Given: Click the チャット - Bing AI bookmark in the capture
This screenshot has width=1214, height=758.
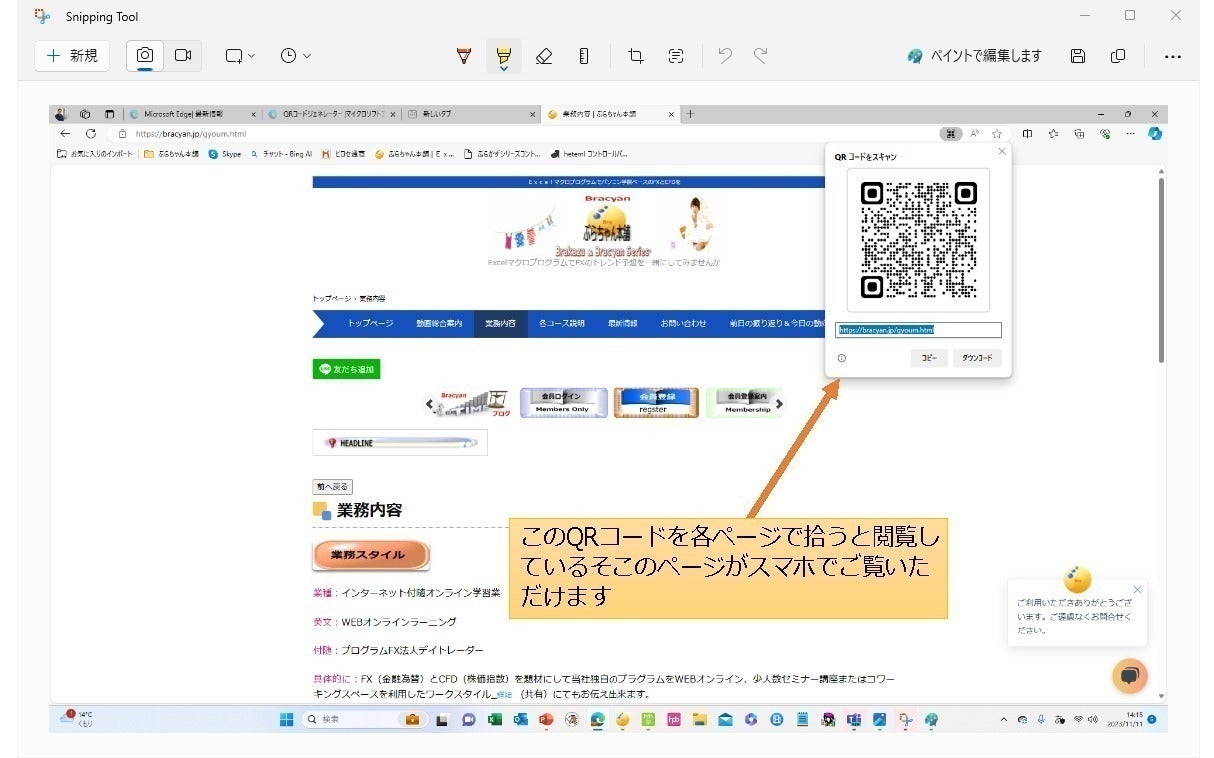Looking at the screenshot, I should click(281, 154).
